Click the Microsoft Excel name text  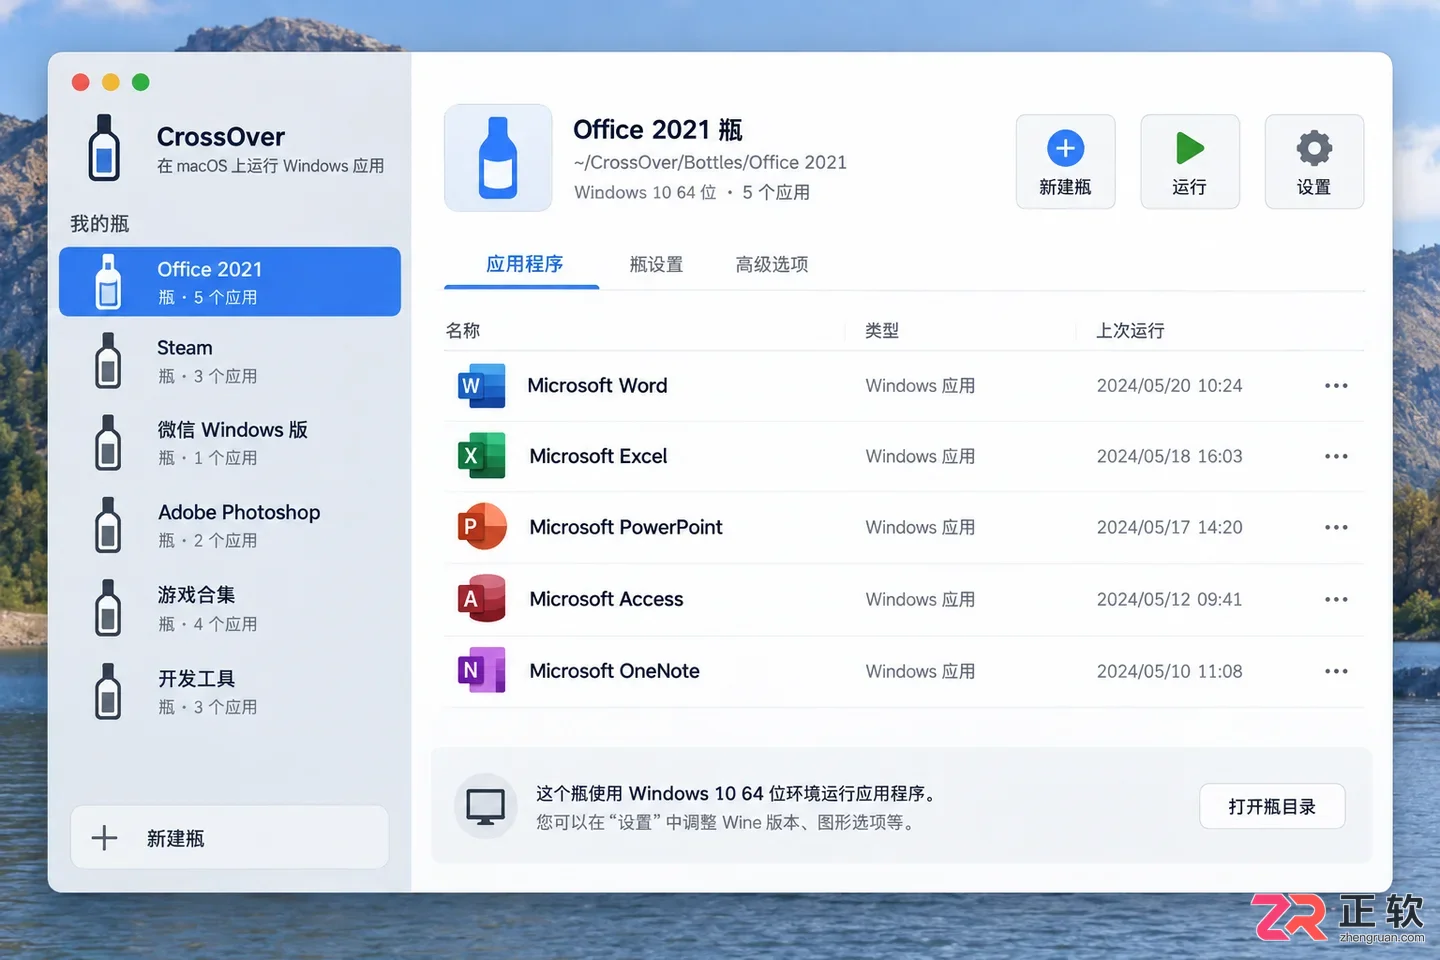[x=598, y=456]
